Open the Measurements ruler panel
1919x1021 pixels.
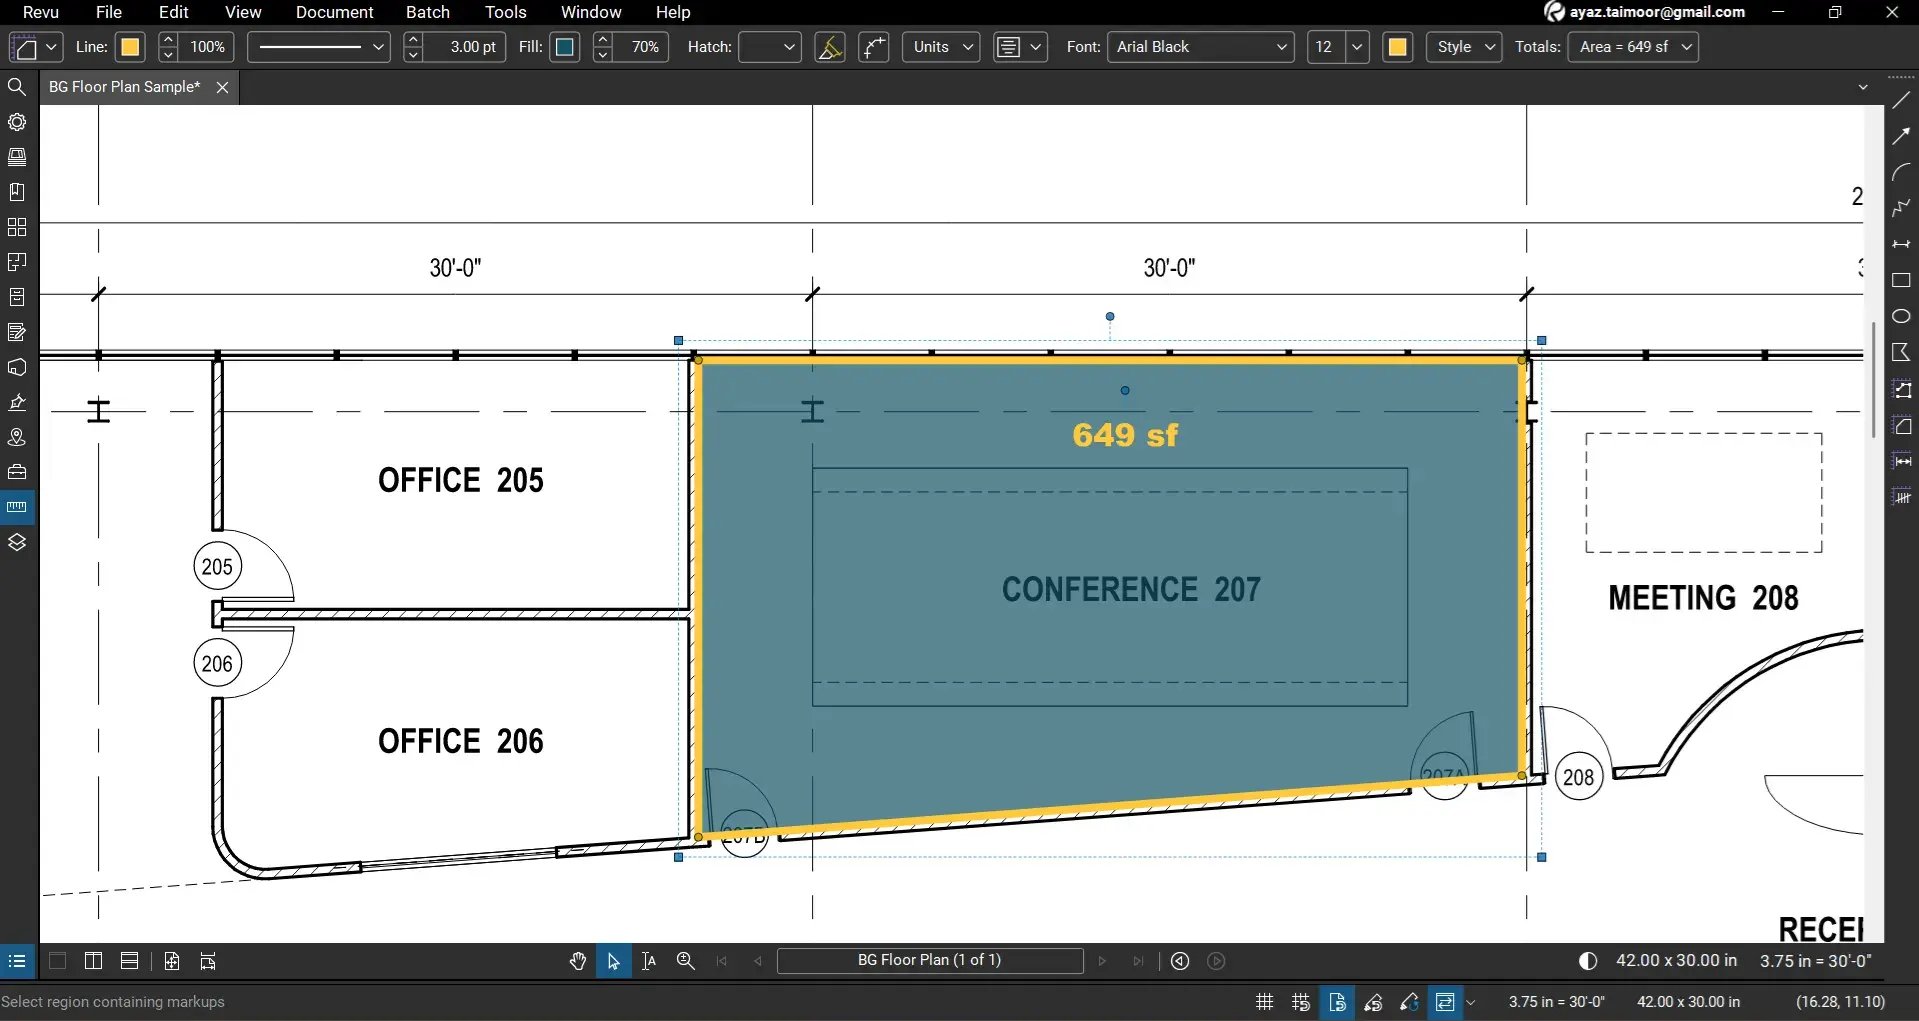pyautogui.click(x=17, y=507)
